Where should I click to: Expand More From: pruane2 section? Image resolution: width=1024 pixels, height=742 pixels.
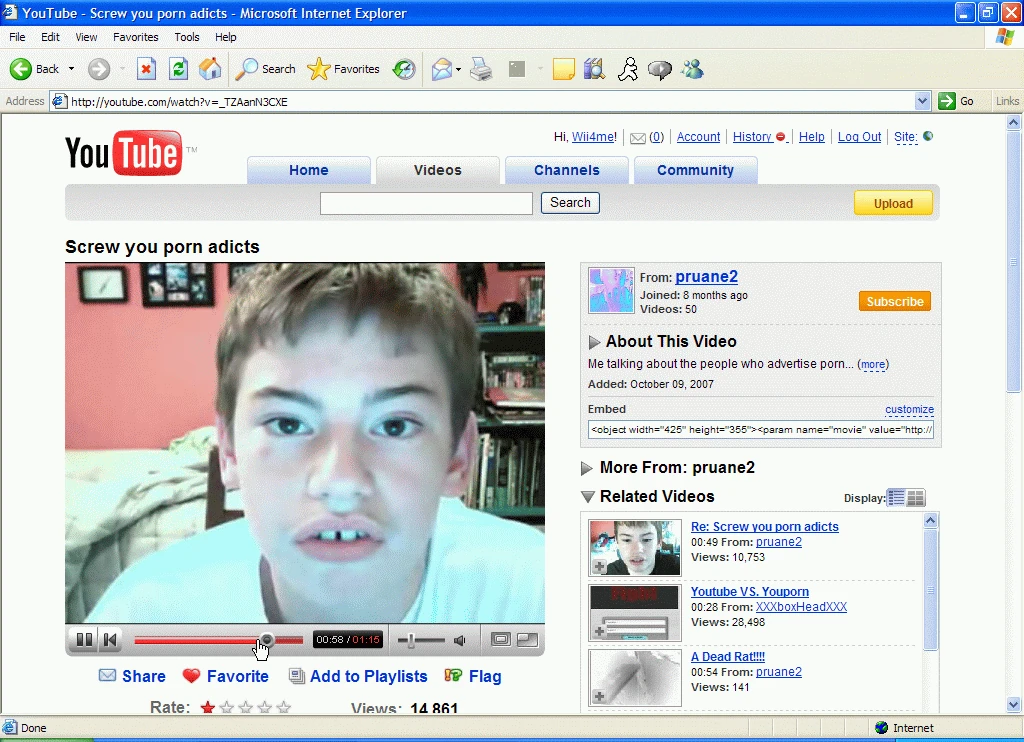(x=586, y=468)
